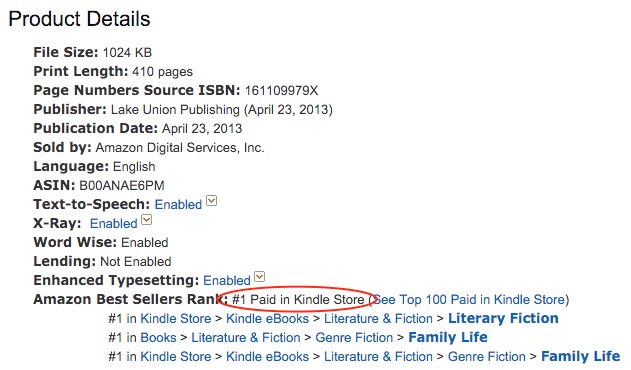This screenshot has width=631, height=370.
Task: Open the Literary Fiction category link
Action: coord(503,318)
